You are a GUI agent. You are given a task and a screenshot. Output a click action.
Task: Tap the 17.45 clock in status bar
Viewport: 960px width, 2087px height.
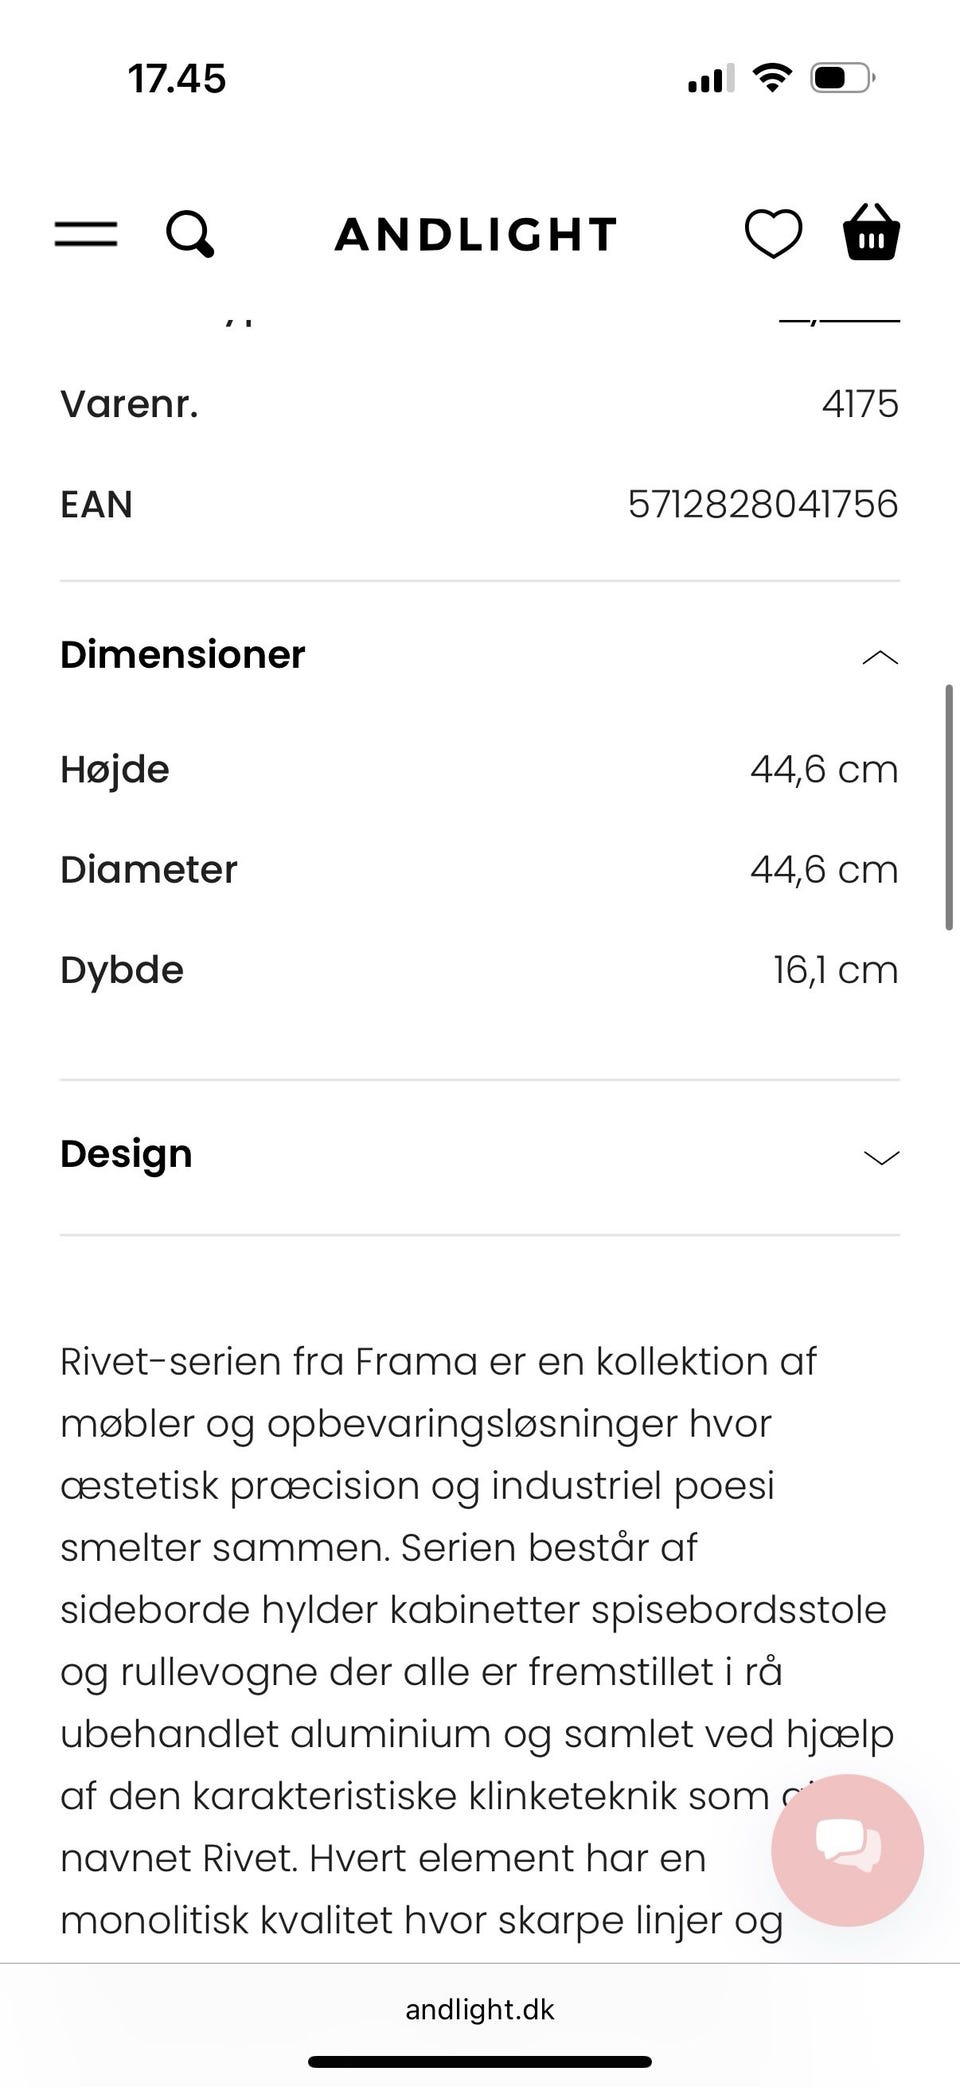click(x=177, y=79)
